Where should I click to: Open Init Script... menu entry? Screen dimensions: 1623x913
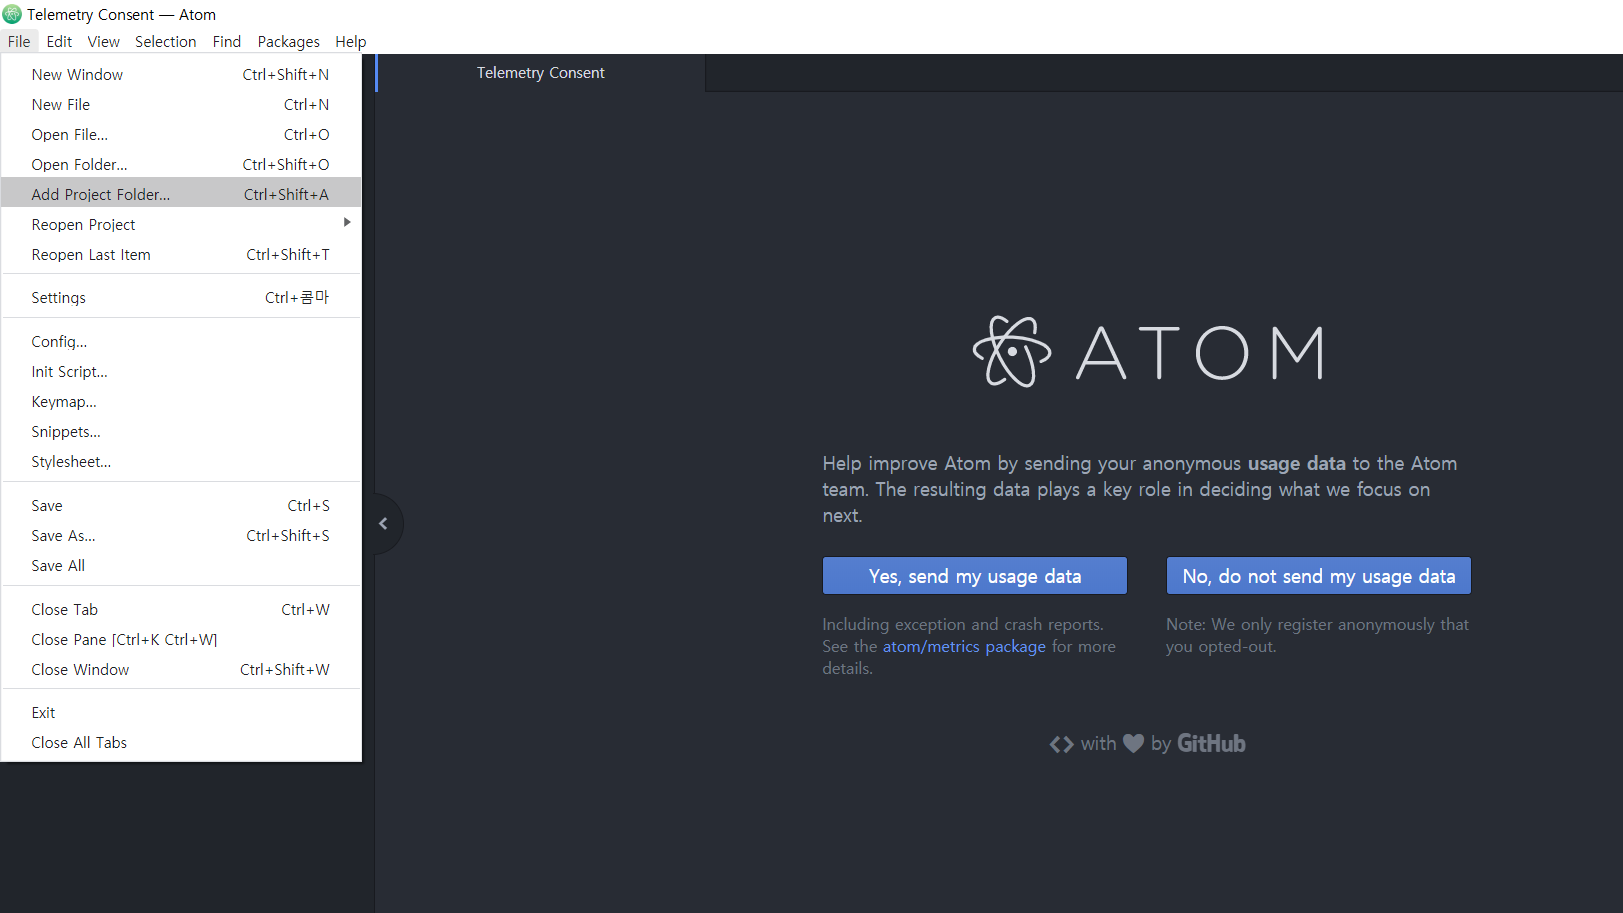pyautogui.click(x=181, y=372)
